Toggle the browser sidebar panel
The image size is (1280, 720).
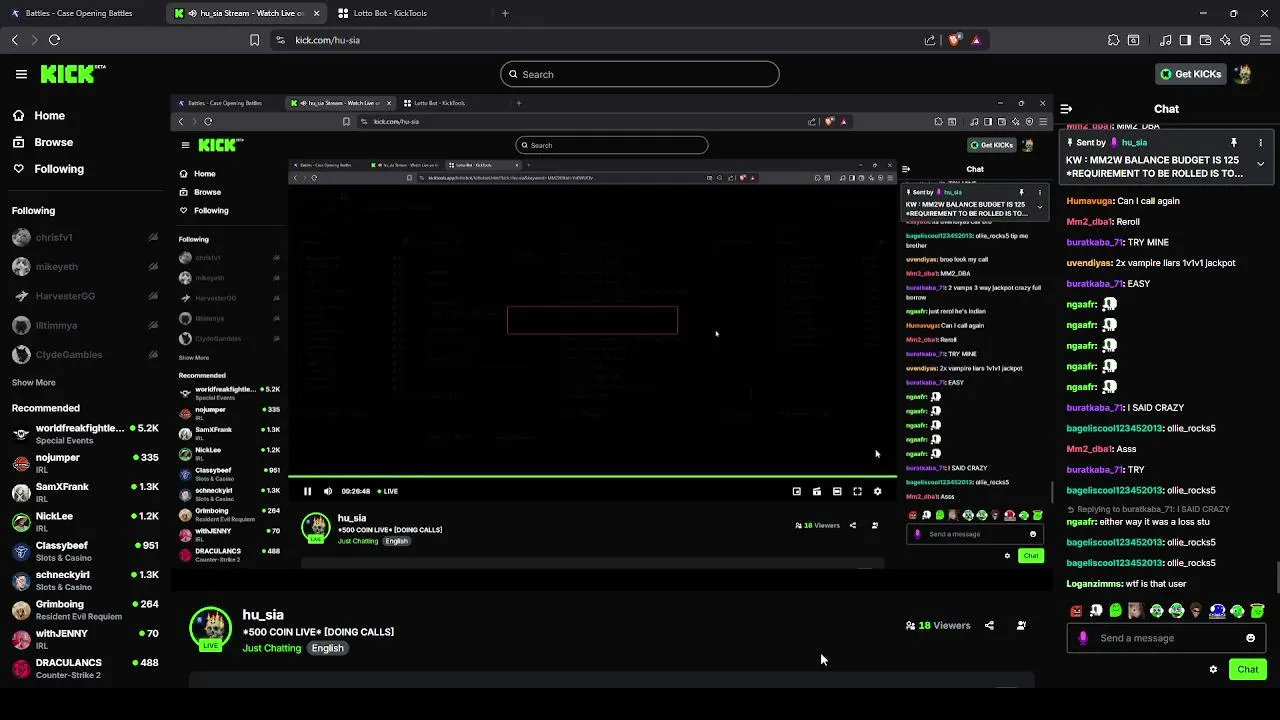tap(1185, 40)
